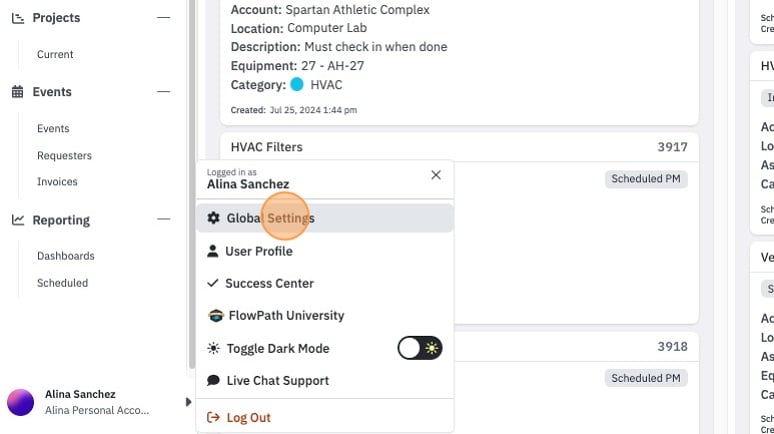Click the blue HVAC category color dot
This screenshot has height=434, width=774.
pyautogui.click(x=297, y=84)
